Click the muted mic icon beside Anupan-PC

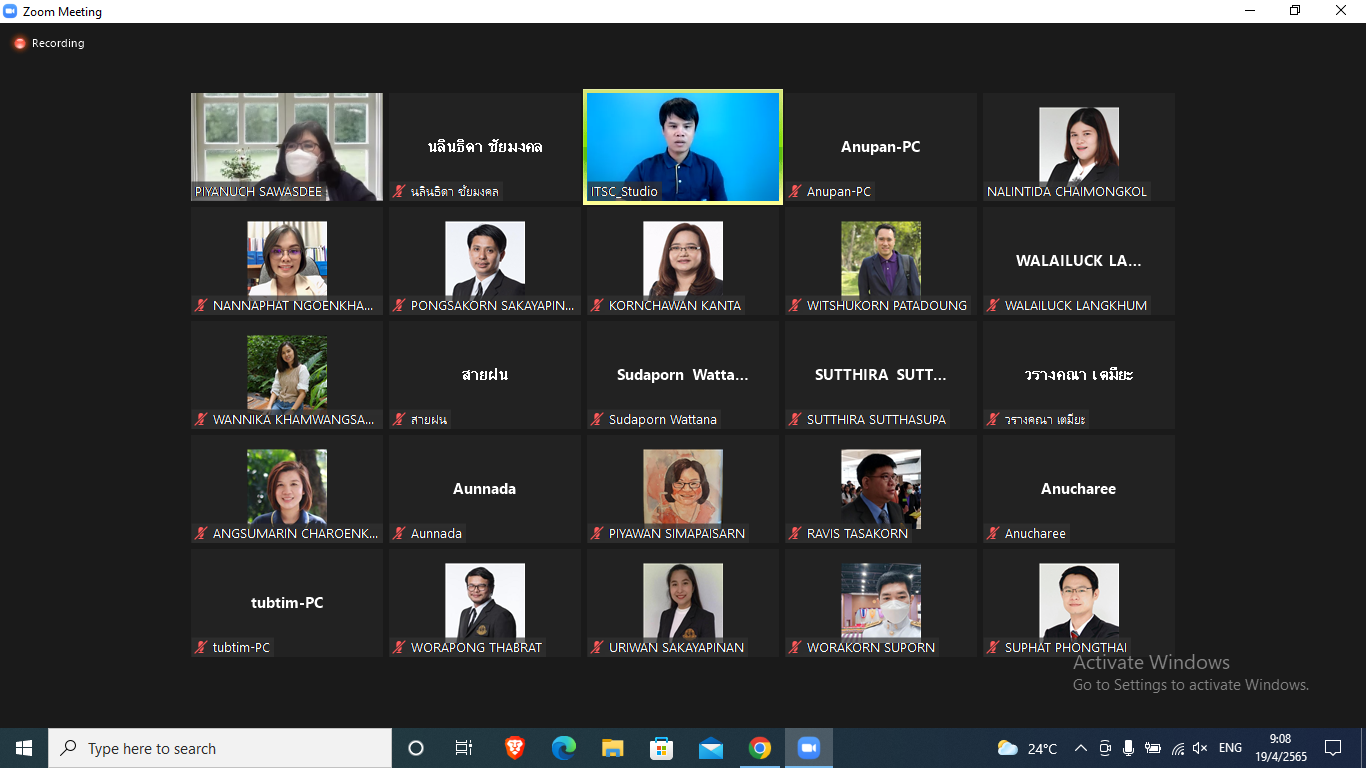(796, 191)
